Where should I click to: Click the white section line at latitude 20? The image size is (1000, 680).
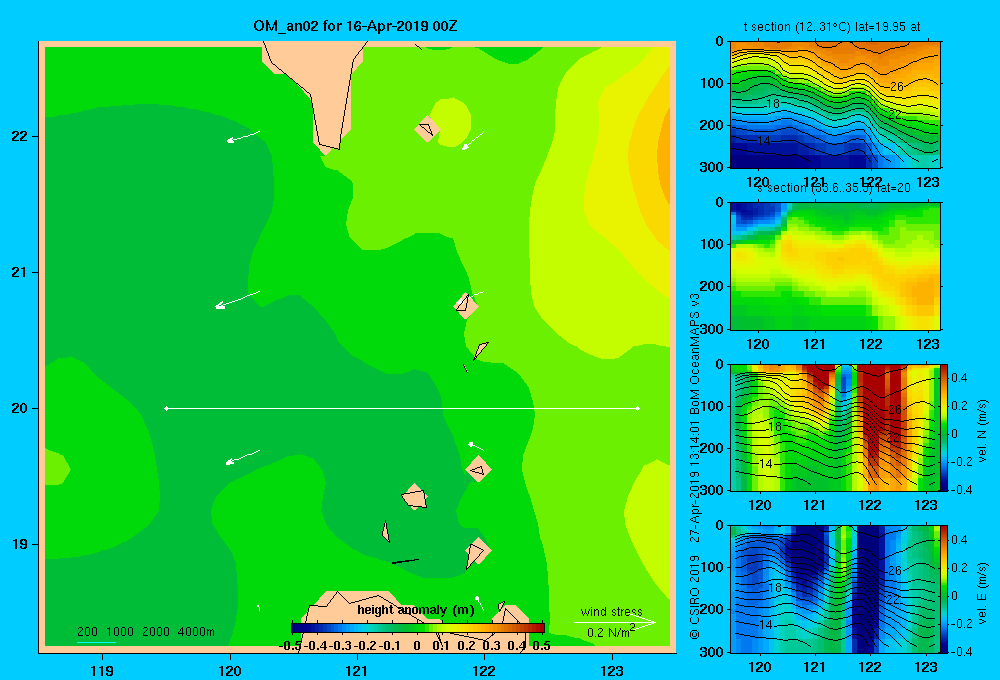coord(402,408)
